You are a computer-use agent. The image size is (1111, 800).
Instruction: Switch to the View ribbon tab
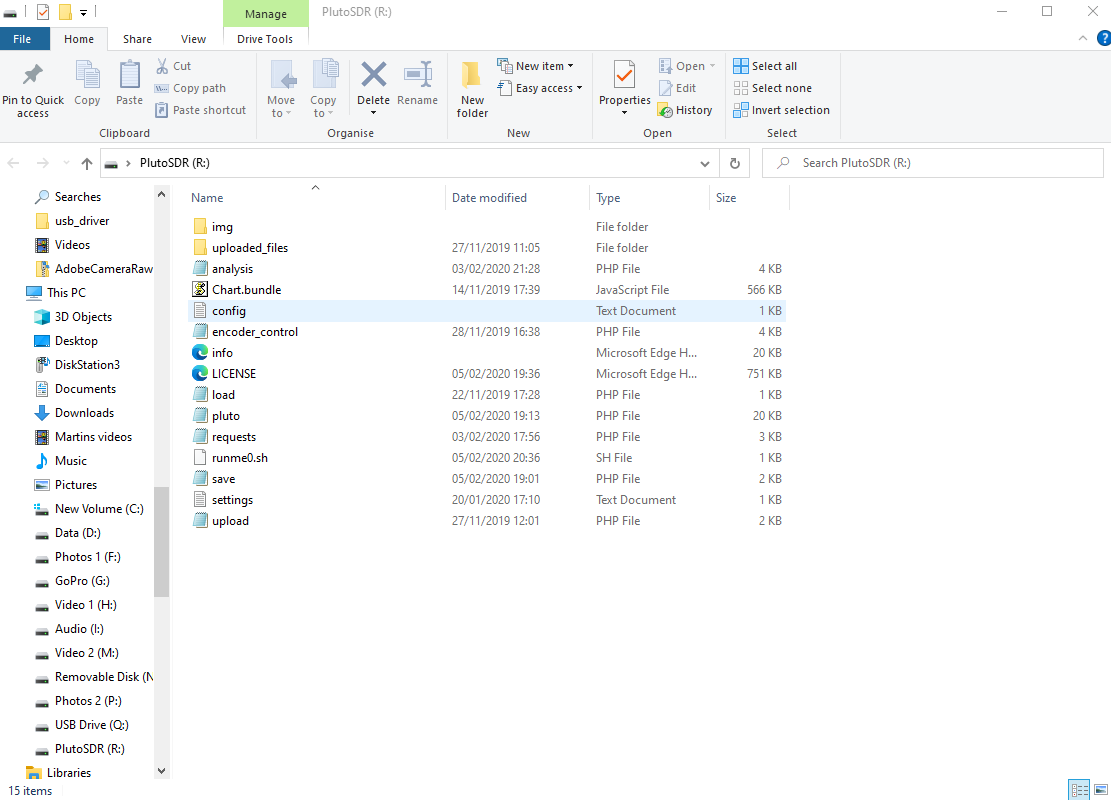(x=193, y=39)
